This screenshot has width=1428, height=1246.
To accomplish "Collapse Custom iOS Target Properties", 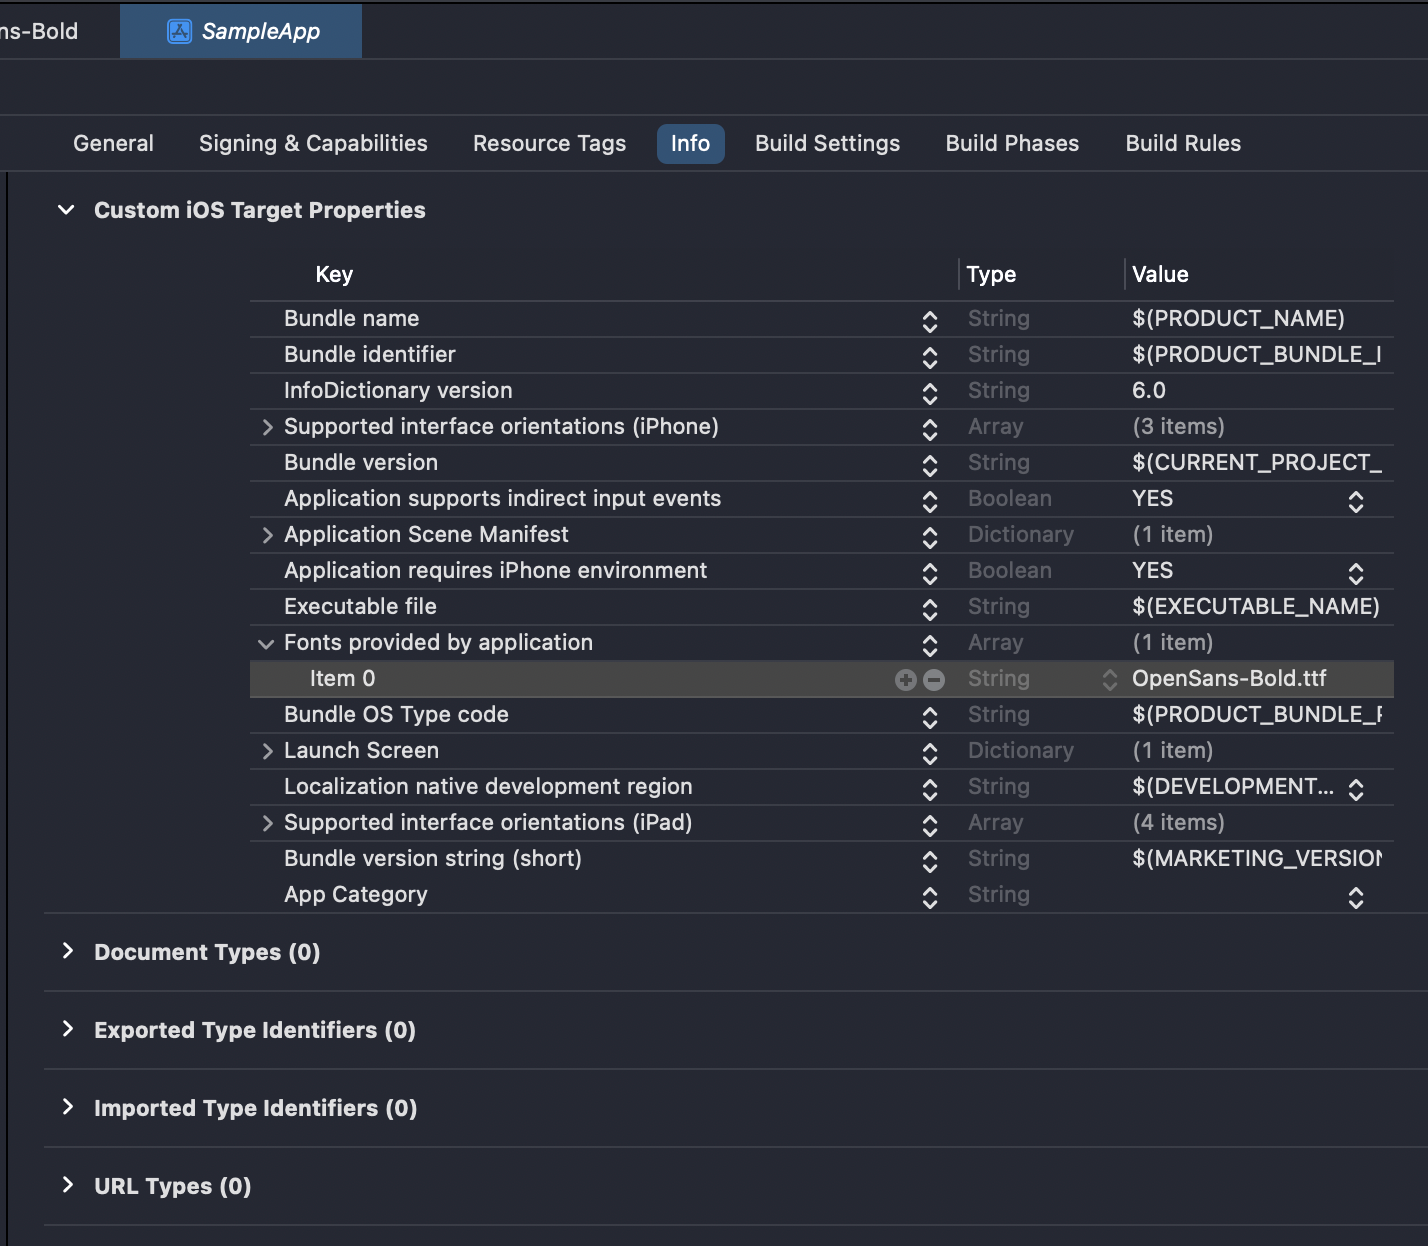I will pyautogui.click(x=66, y=210).
